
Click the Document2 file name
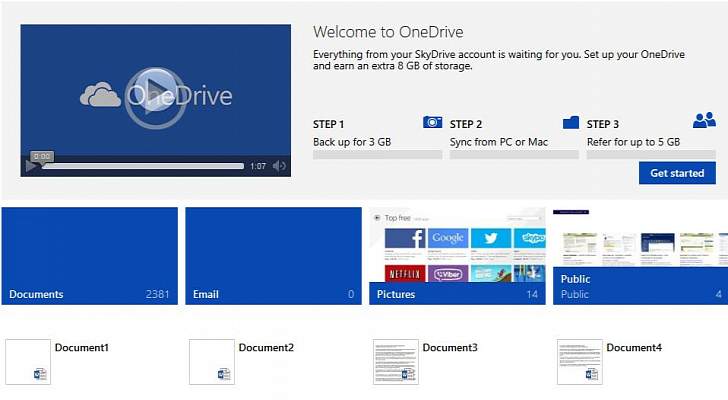pyautogui.click(x=266, y=348)
